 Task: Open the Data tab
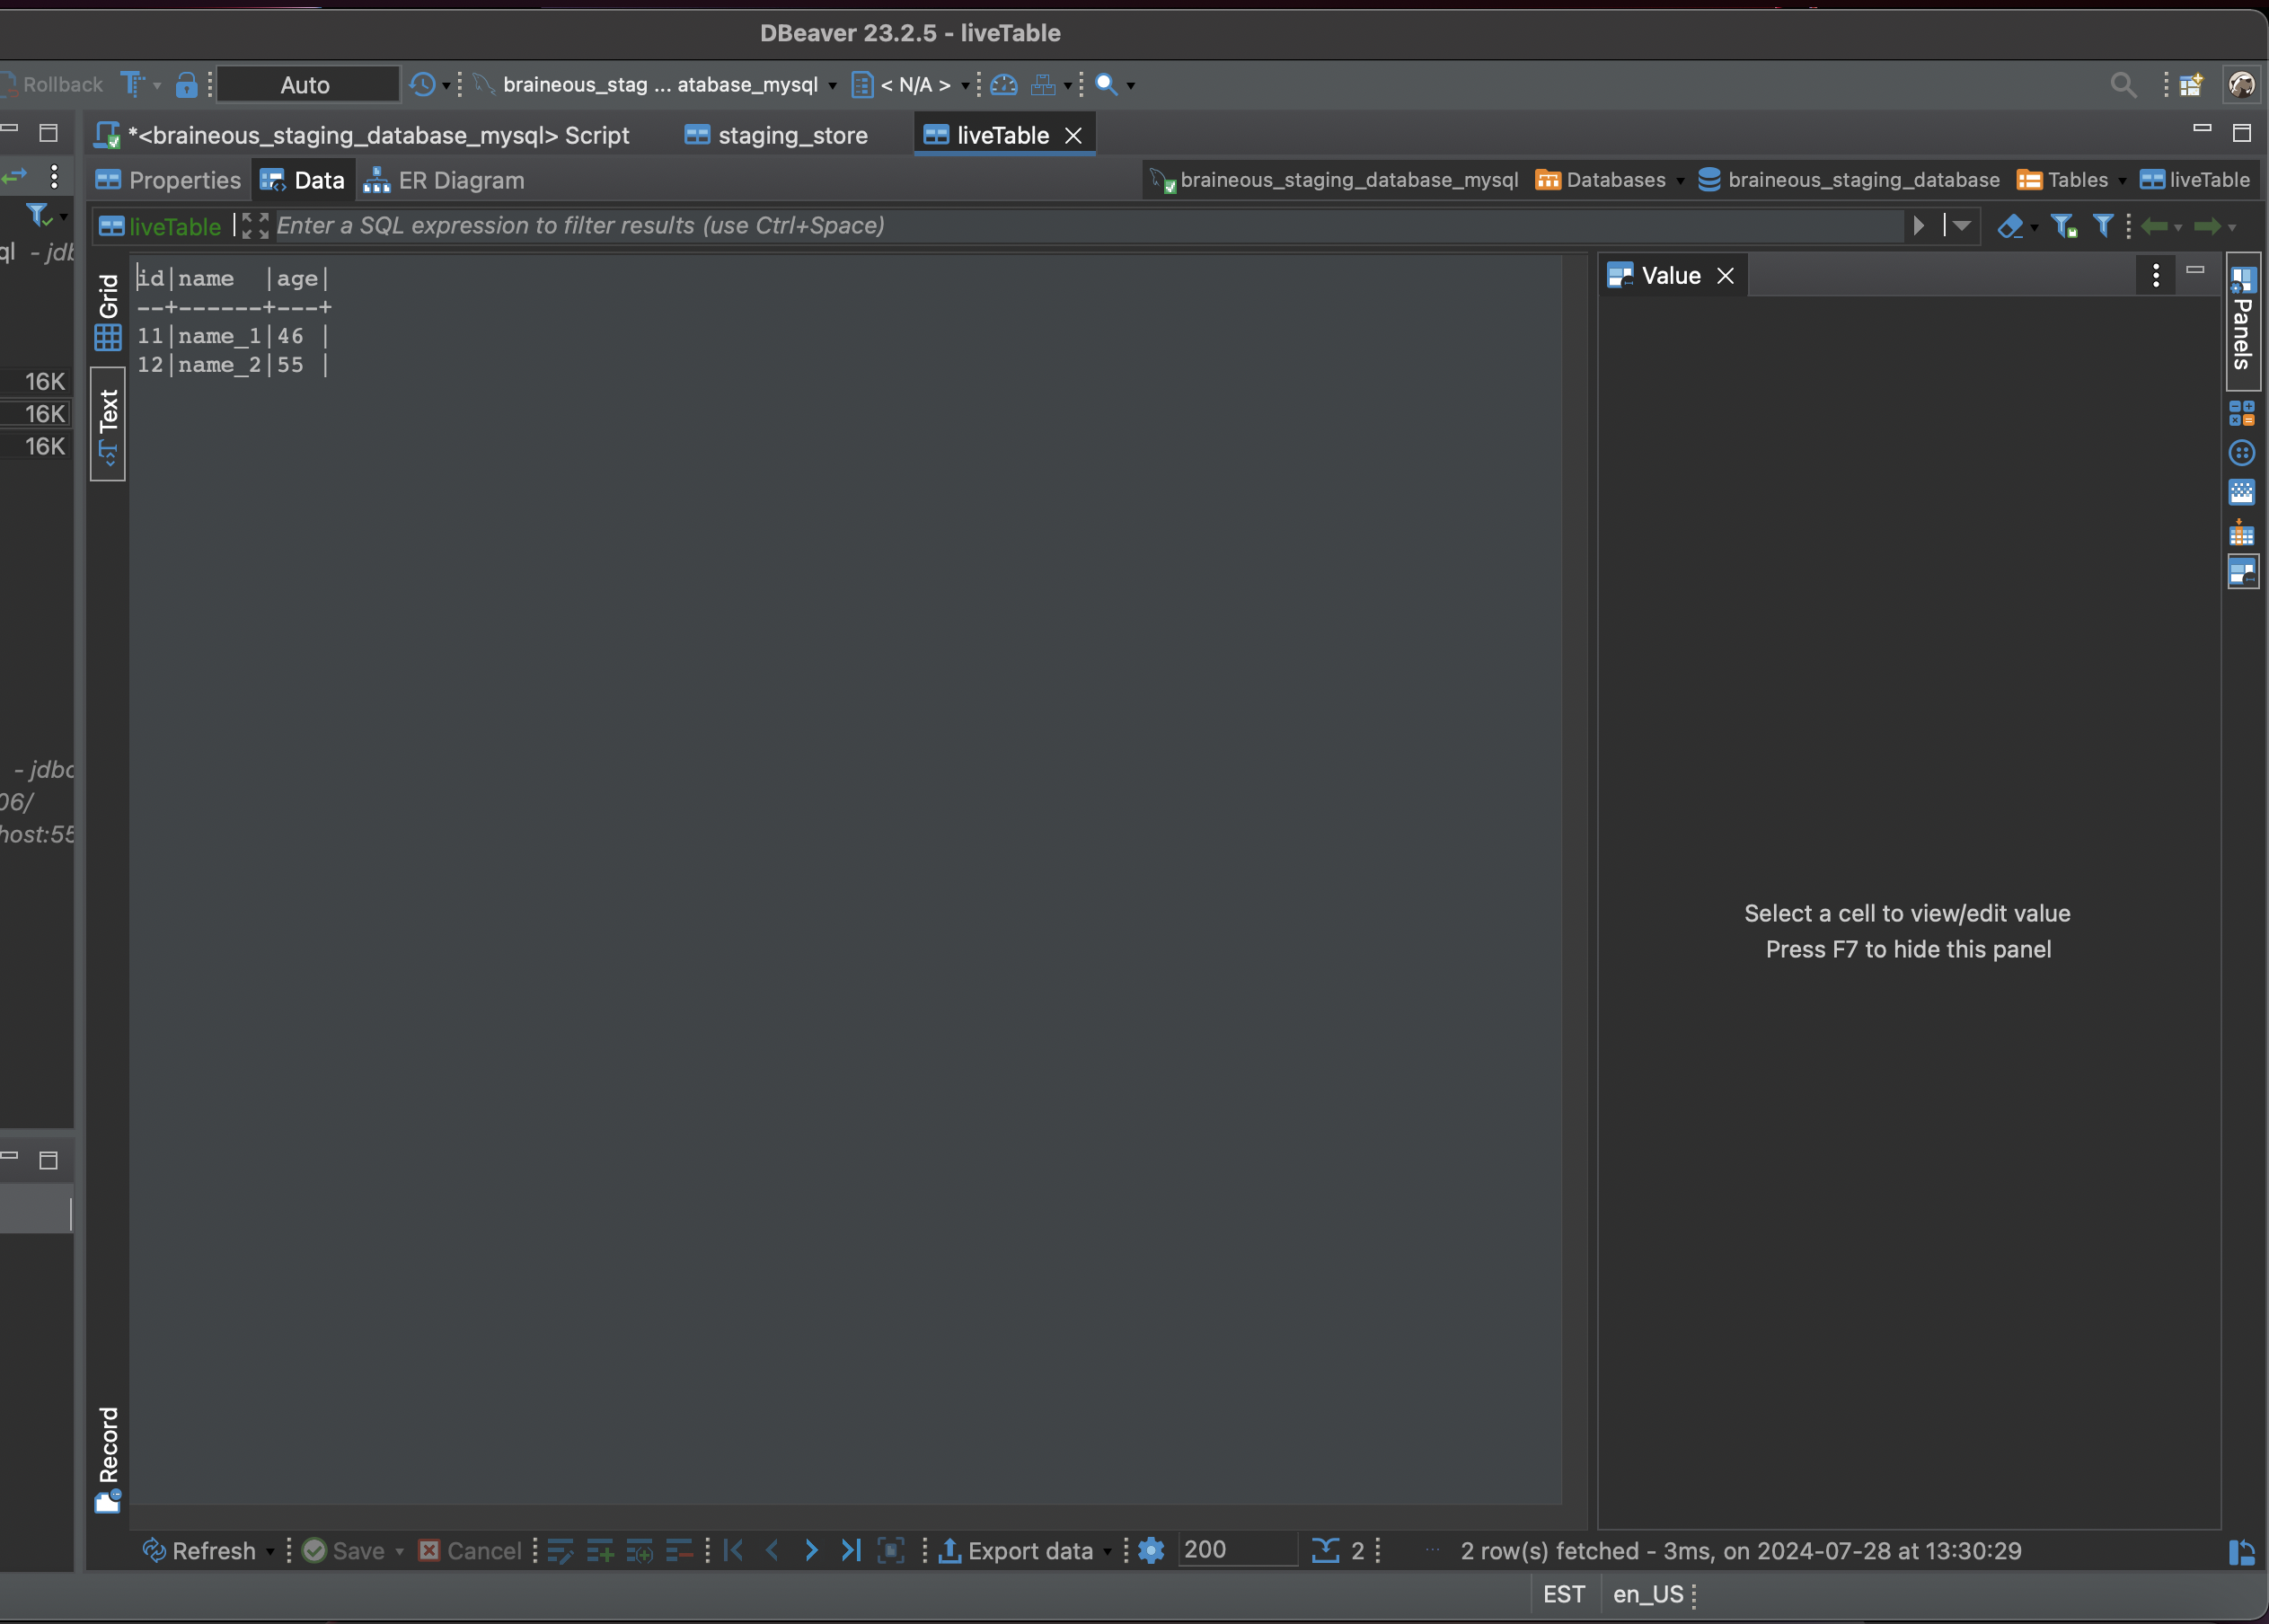point(302,180)
